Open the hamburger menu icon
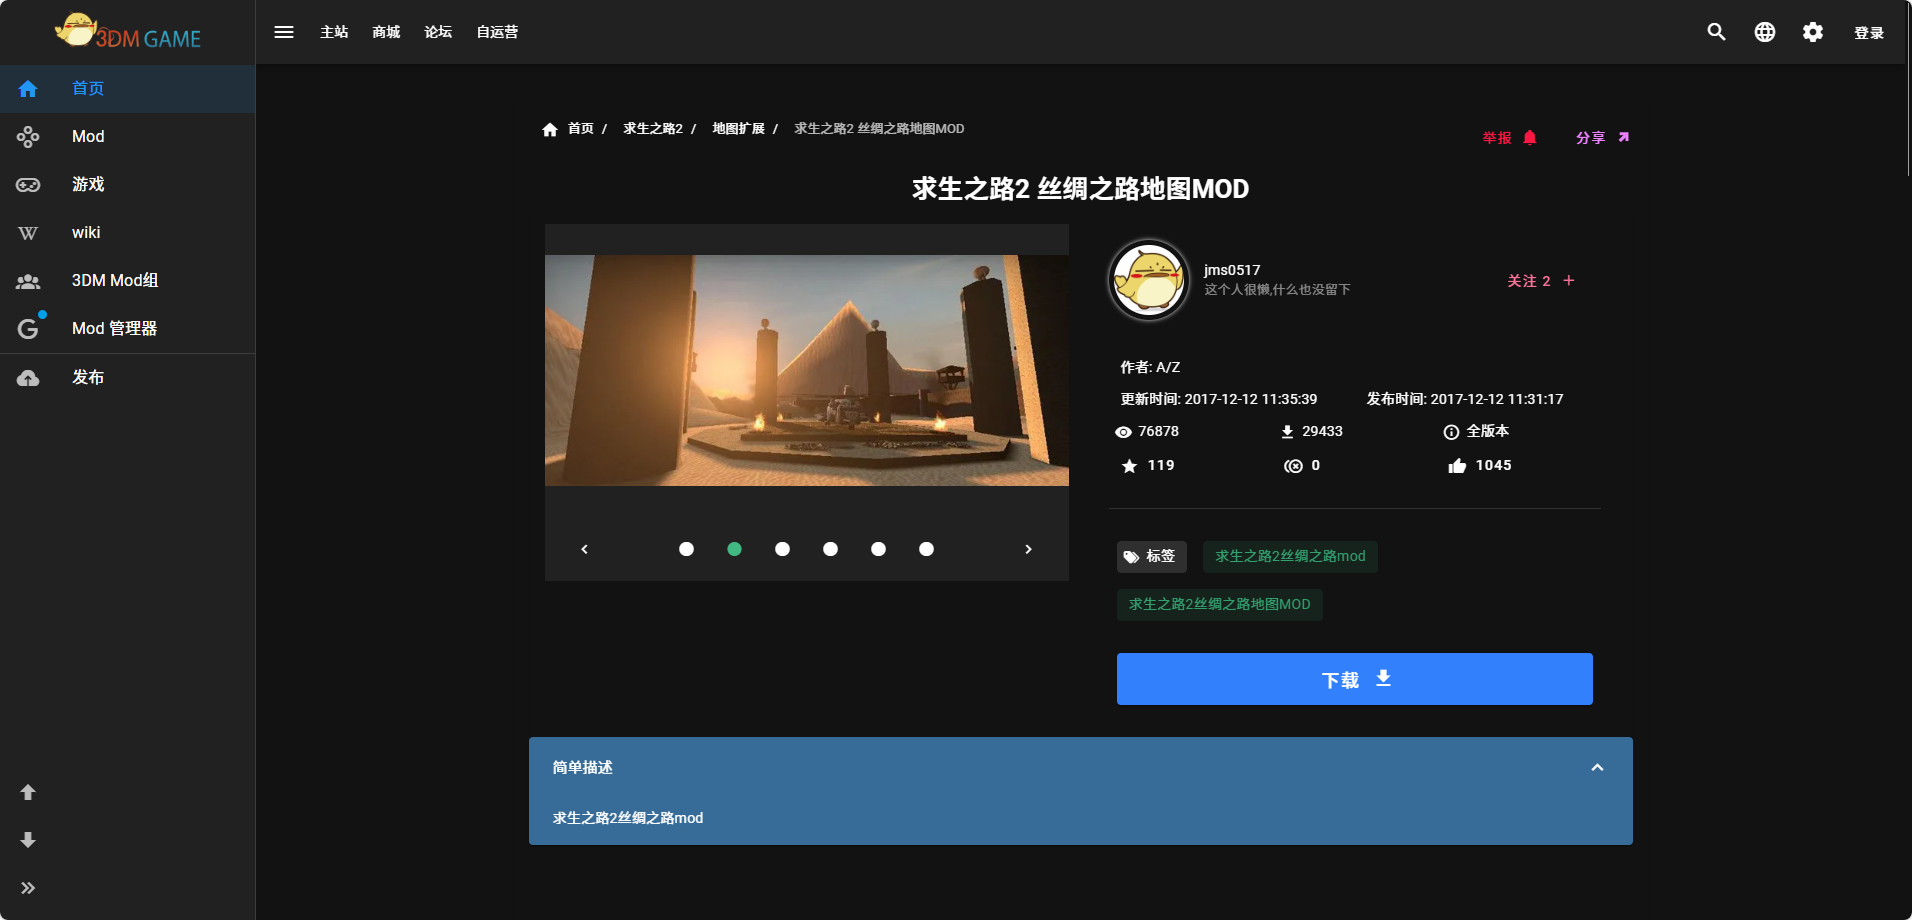Screen dimensions: 1912x920 pos(284,32)
